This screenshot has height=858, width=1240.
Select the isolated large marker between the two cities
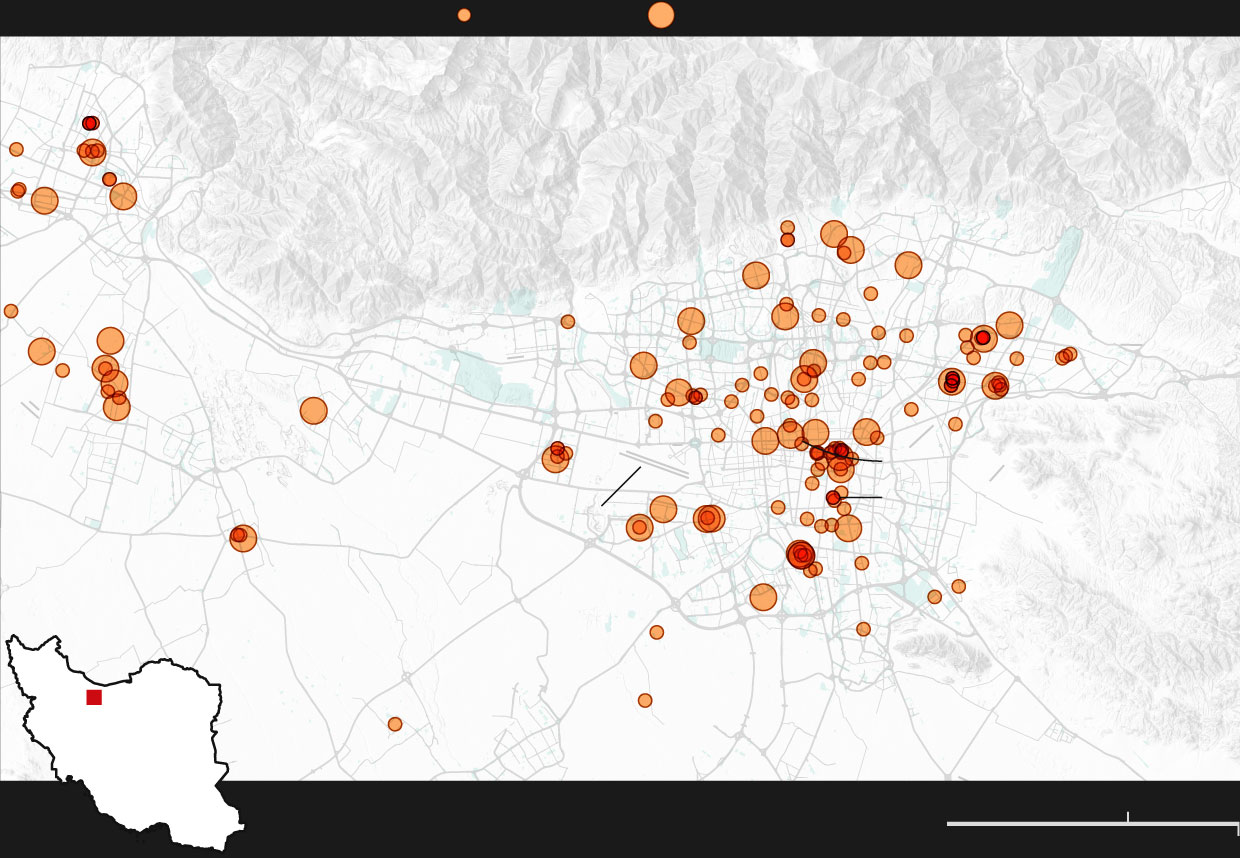tap(313, 411)
